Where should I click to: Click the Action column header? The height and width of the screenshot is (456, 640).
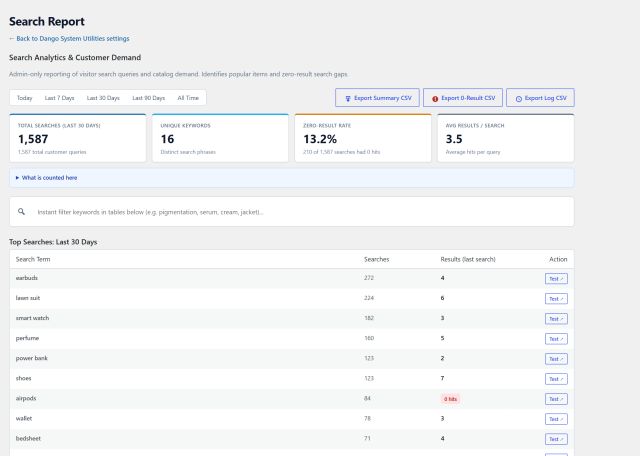[558, 259]
